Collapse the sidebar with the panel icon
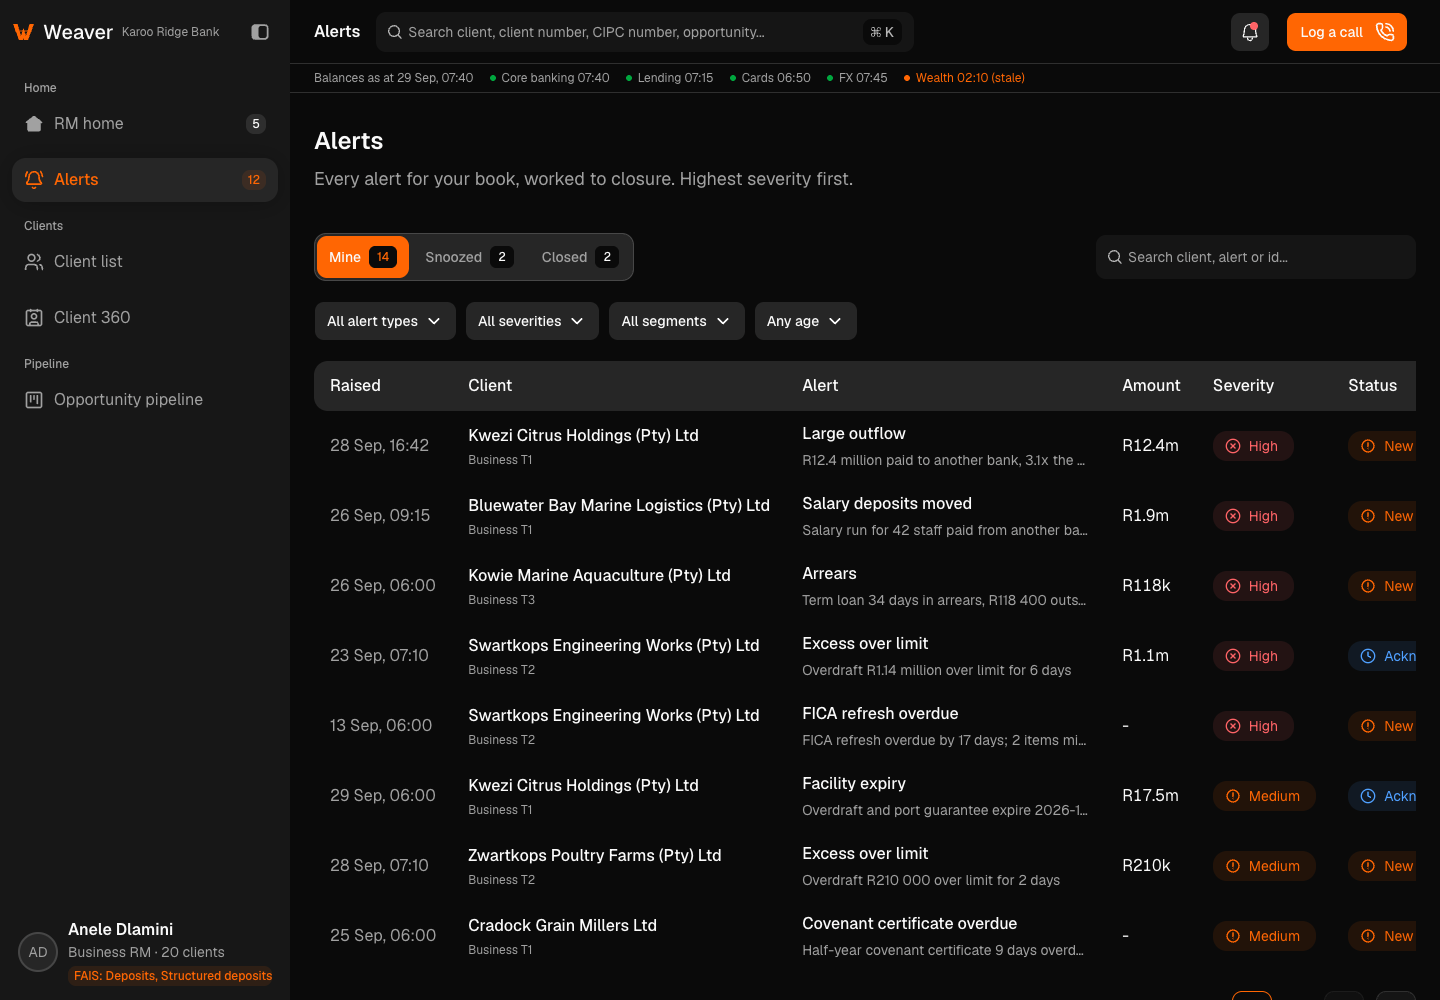1440x1000 pixels. [x=260, y=32]
